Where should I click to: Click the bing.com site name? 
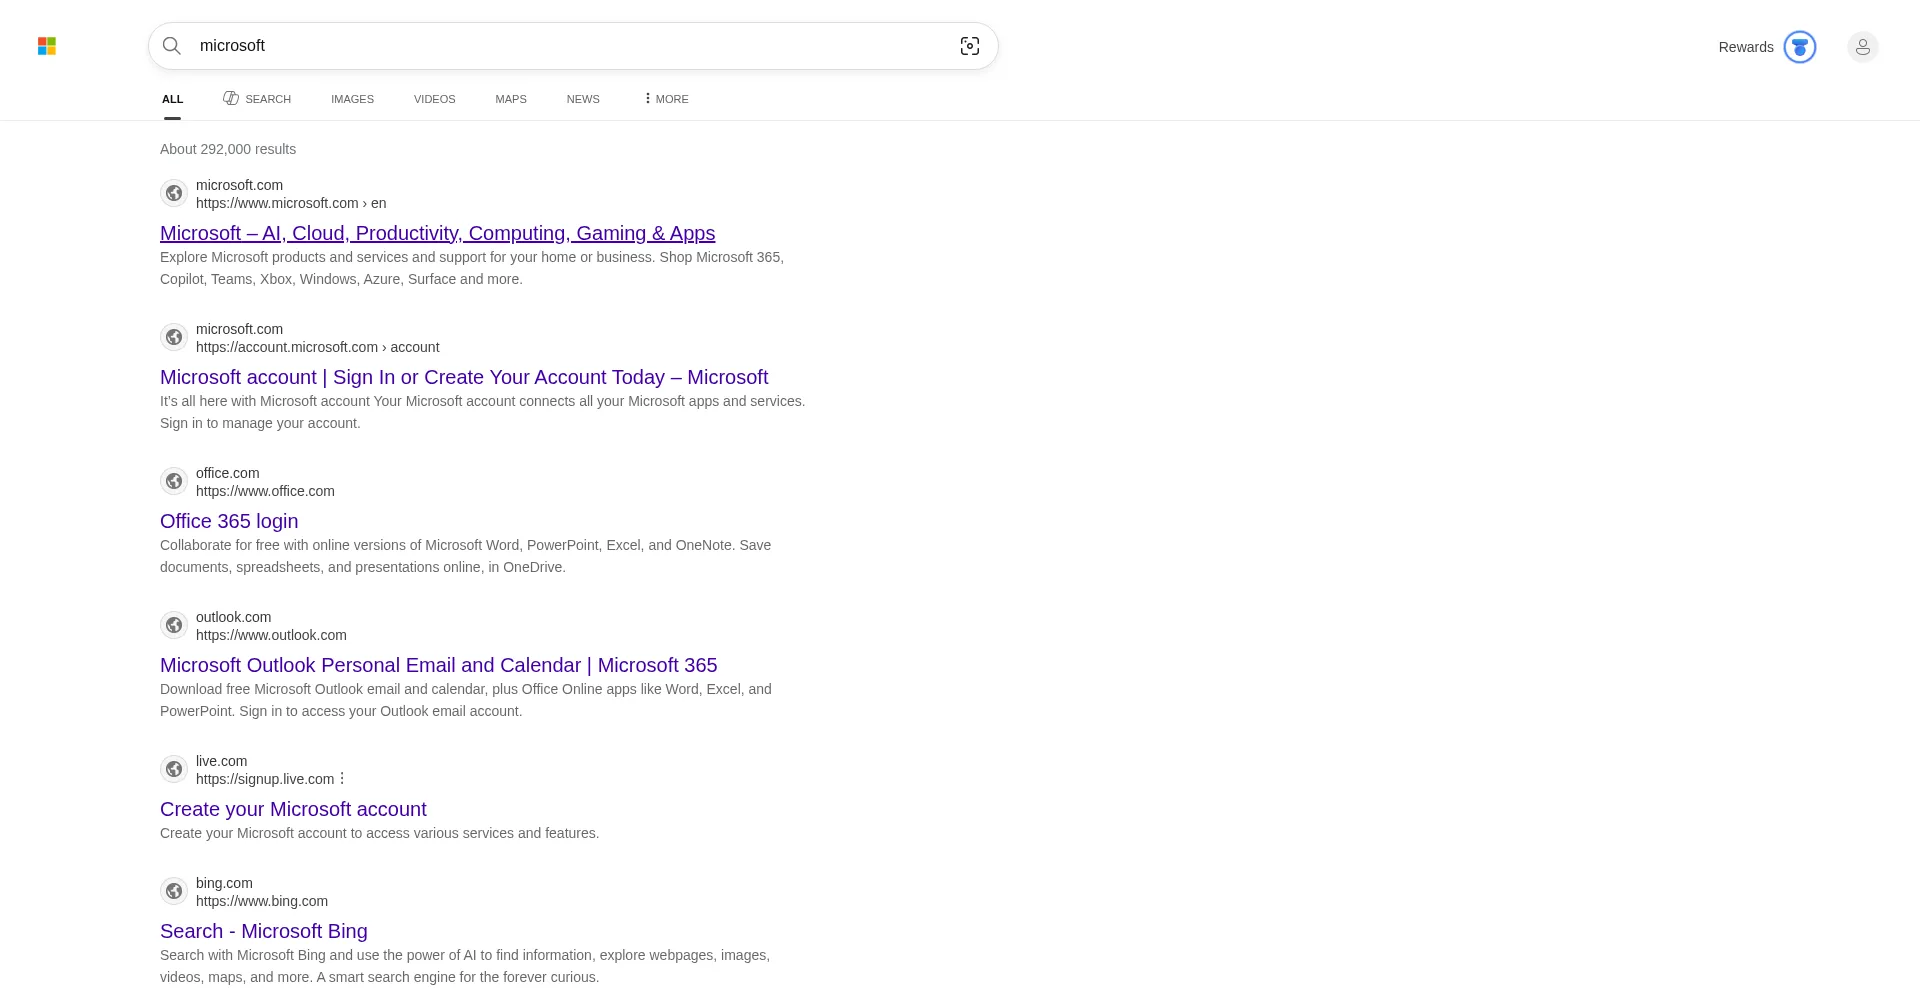pos(224,883)
